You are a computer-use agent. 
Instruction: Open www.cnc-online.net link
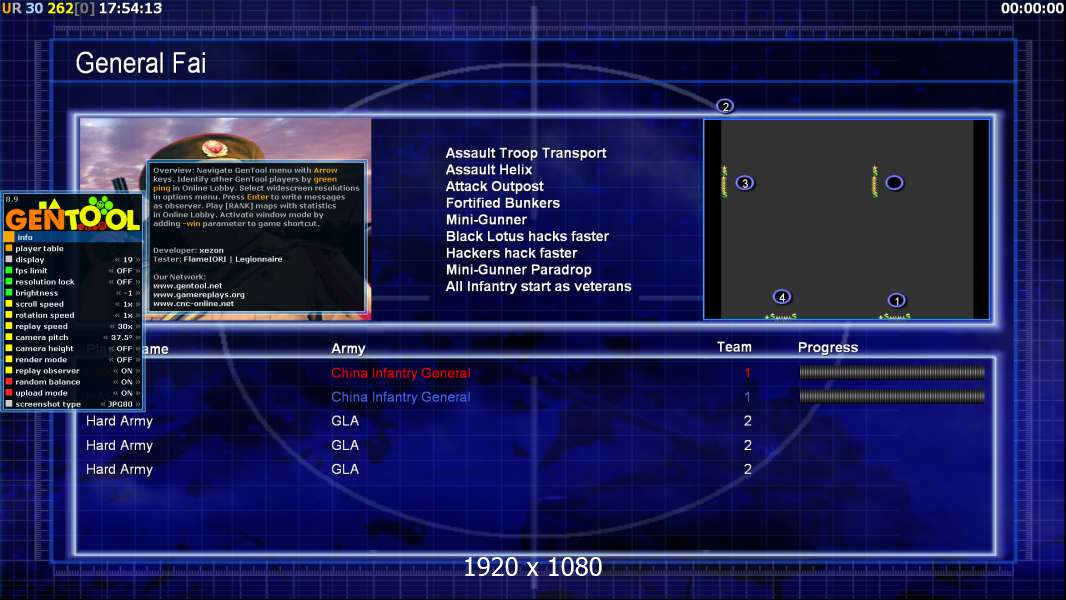click(x=193, y=304)
